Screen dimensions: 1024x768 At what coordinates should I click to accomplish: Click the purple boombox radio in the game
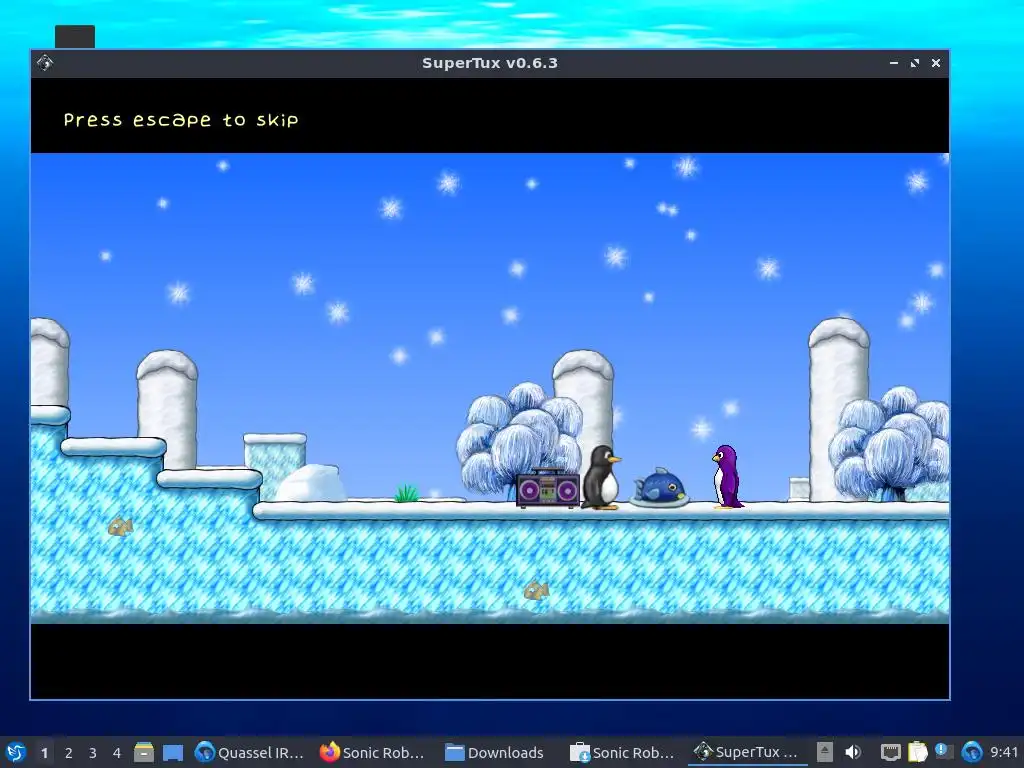tap(548, 488)
